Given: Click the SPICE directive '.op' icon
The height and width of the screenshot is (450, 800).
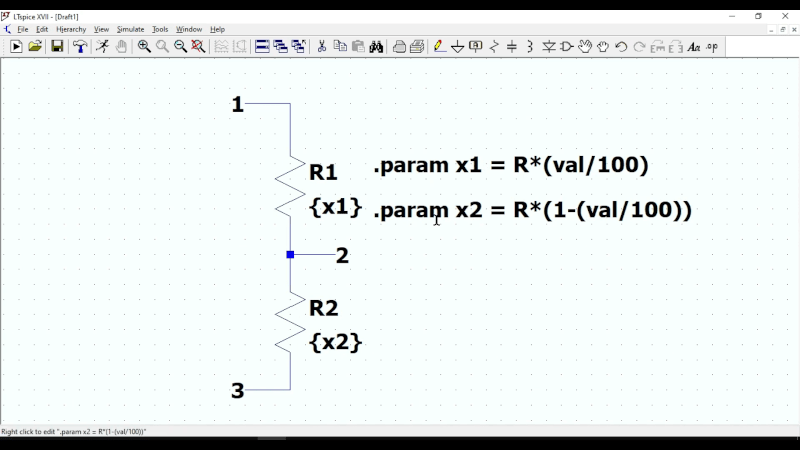Looking at the screenshot, I should tap(712, 47).
